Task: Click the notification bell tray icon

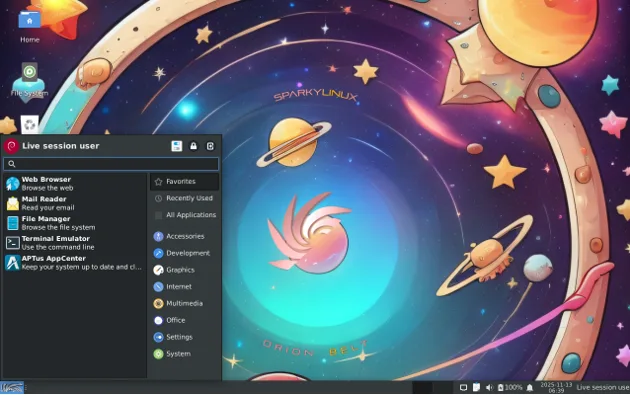Action: (530, 388)
